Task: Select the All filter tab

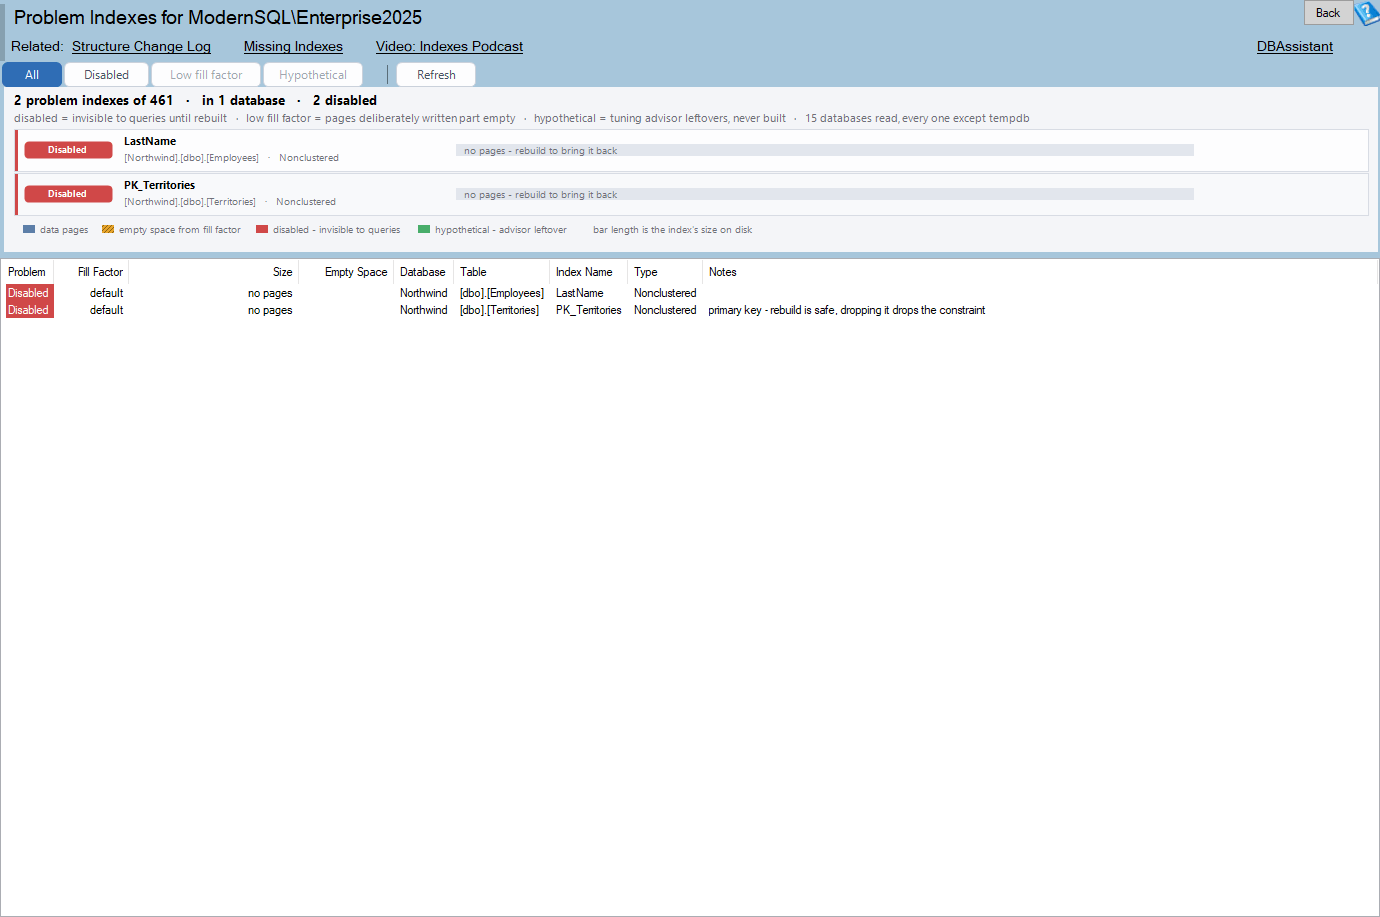Action: click(32, 75)
